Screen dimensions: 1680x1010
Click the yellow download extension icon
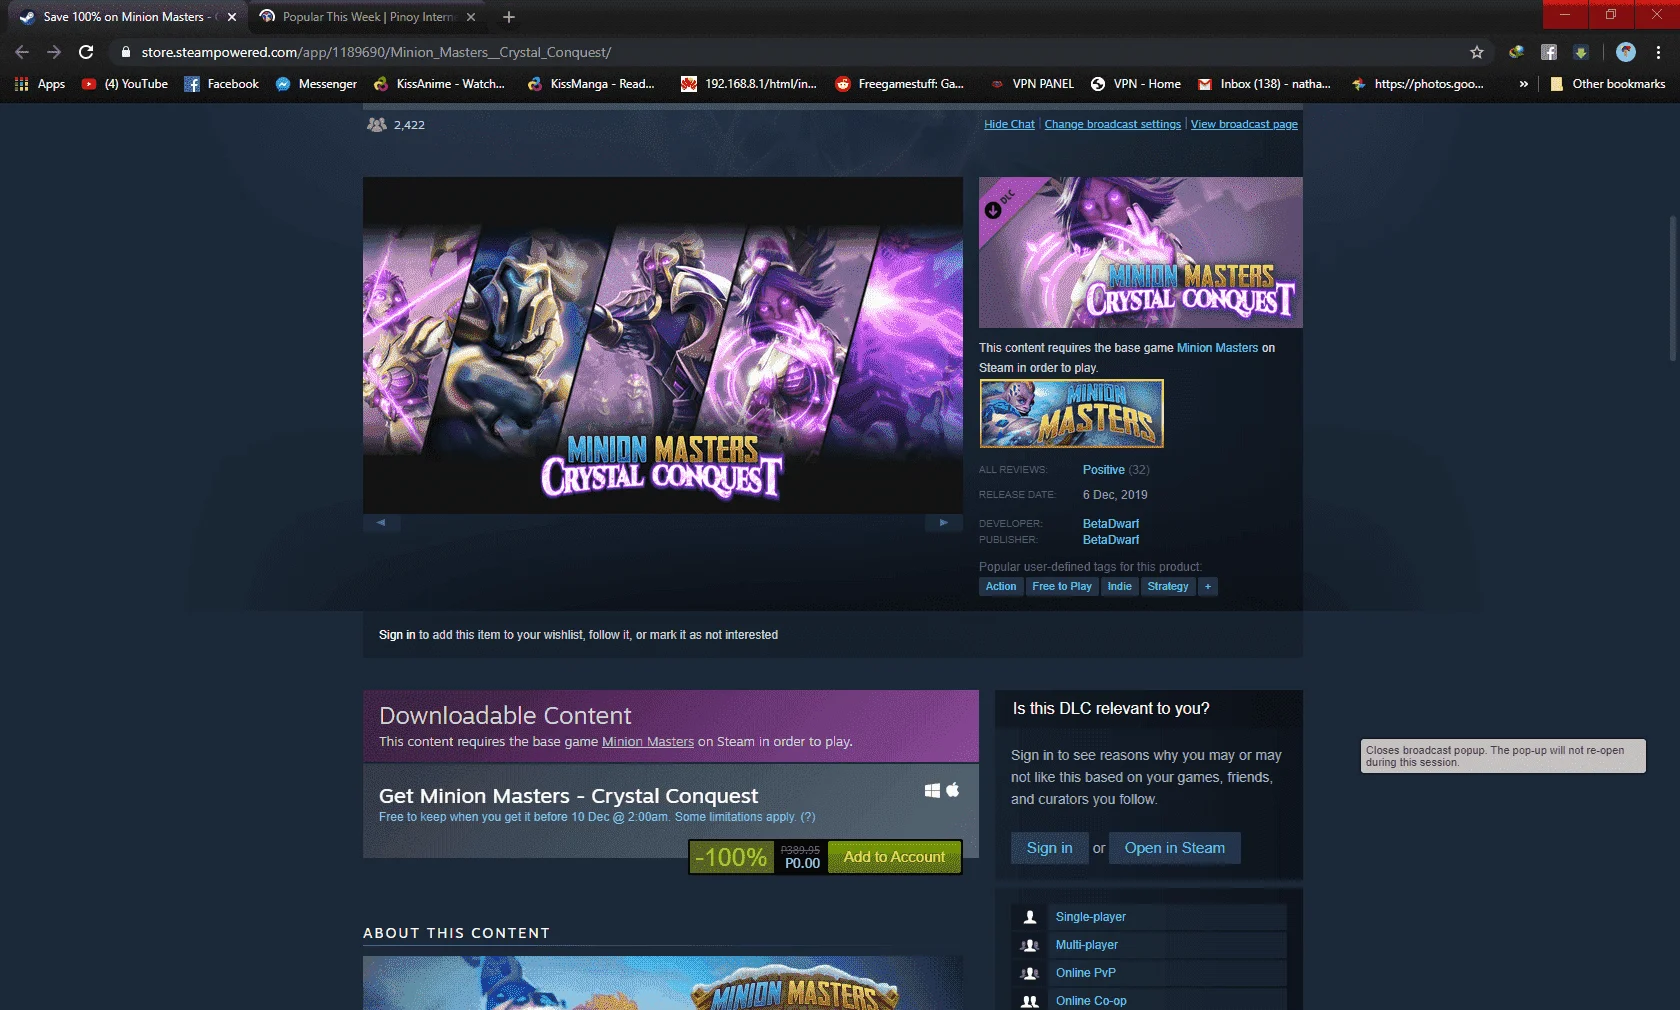[x=1581, y=52]
